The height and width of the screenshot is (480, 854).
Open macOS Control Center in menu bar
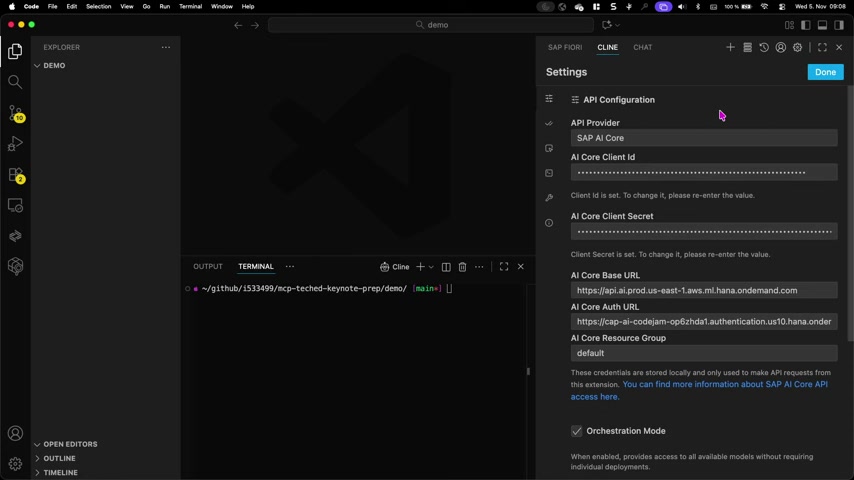pos(782,7)
